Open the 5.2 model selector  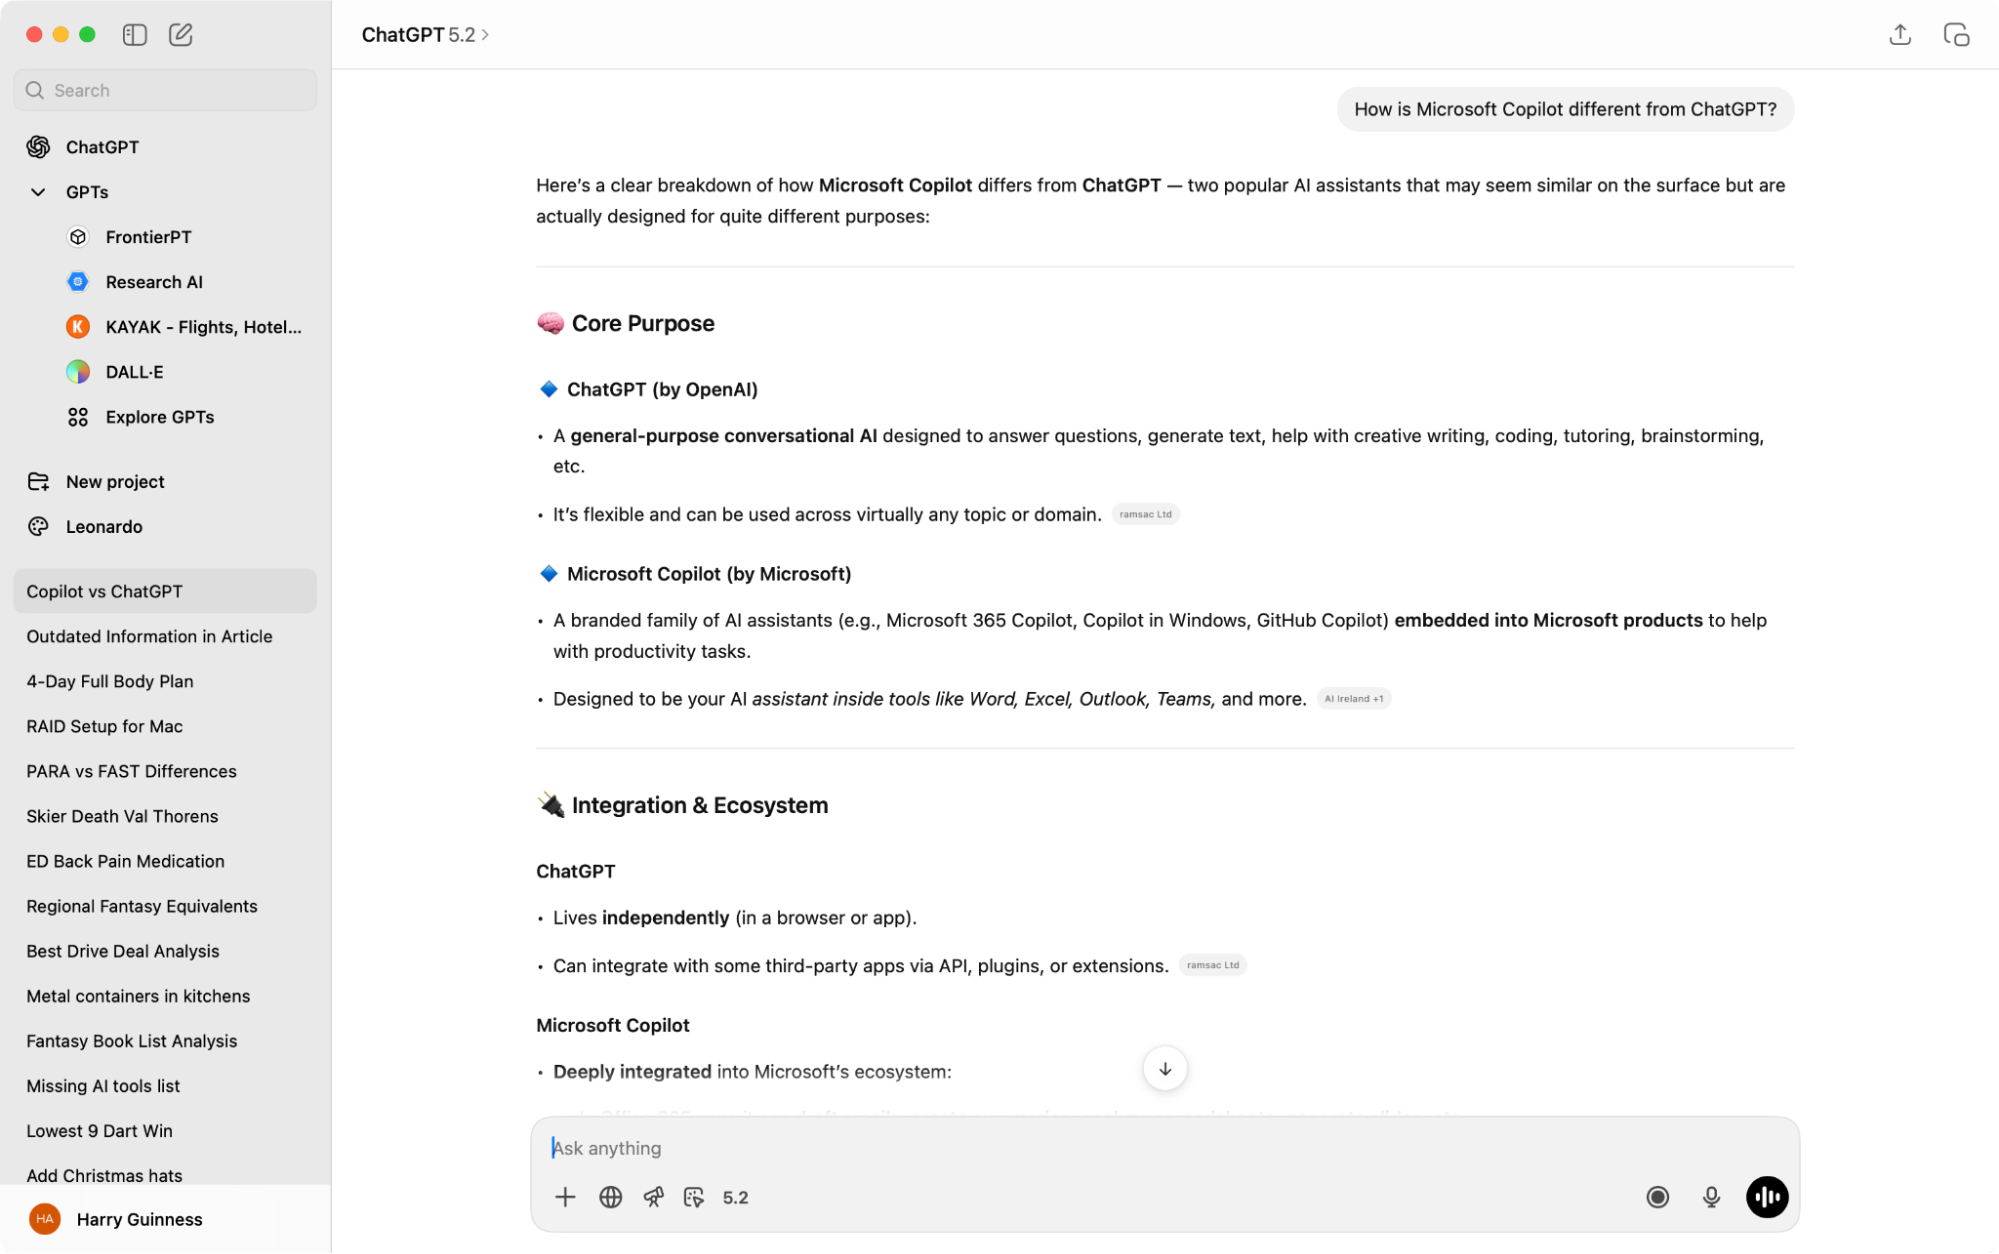click(735, 1197)
